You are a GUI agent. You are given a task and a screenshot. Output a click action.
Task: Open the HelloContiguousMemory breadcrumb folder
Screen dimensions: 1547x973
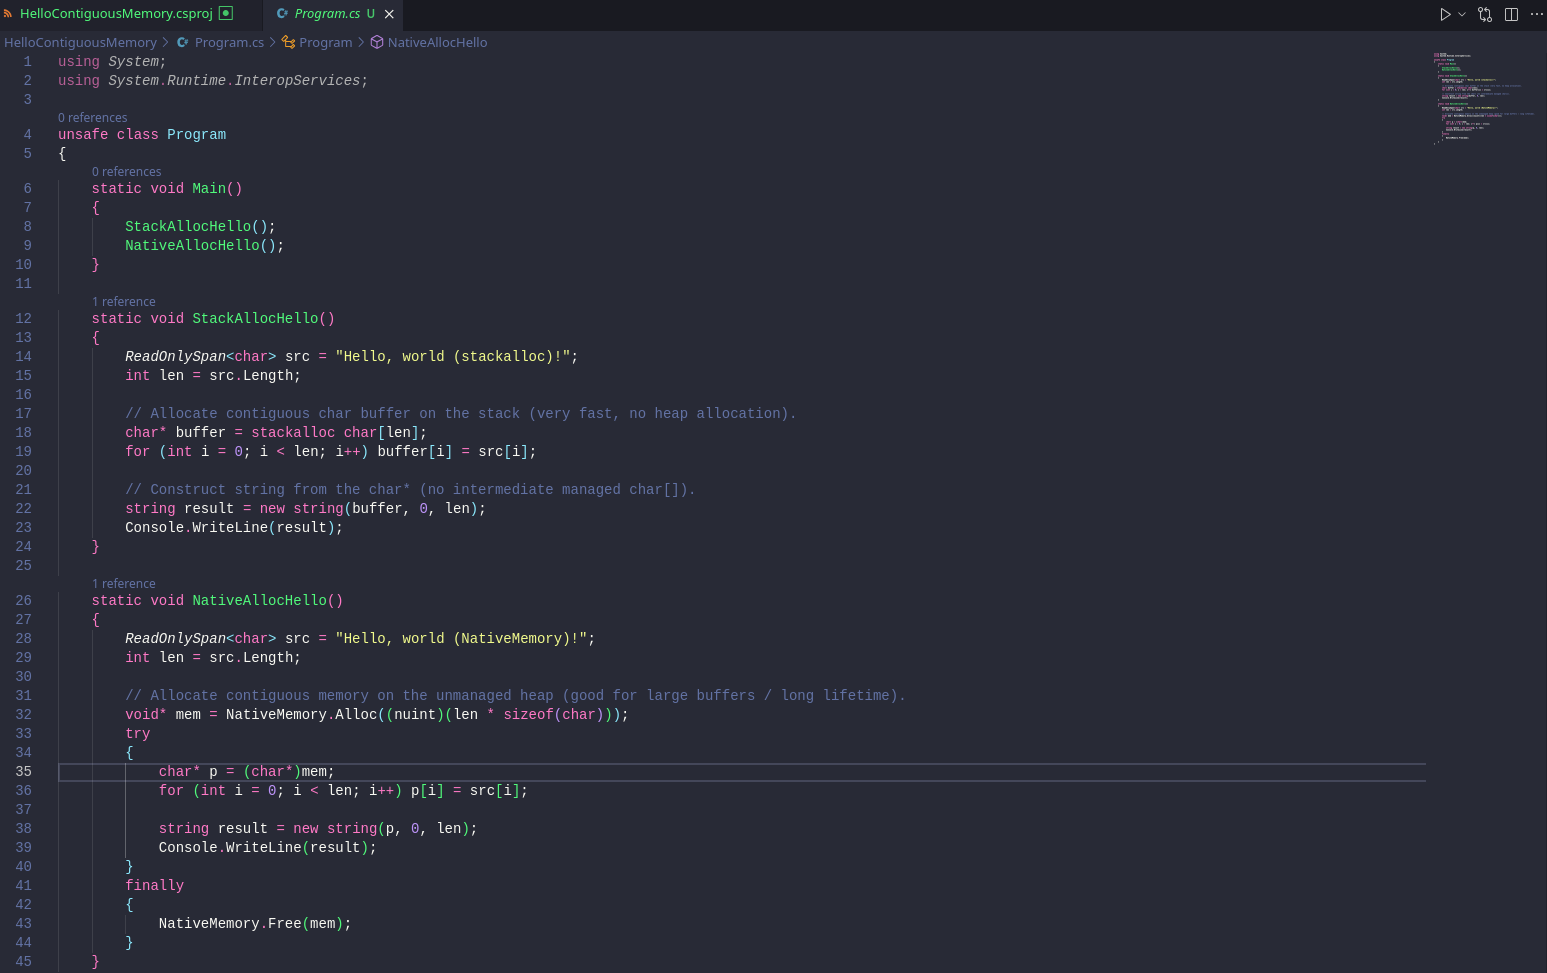pos(80,42)
